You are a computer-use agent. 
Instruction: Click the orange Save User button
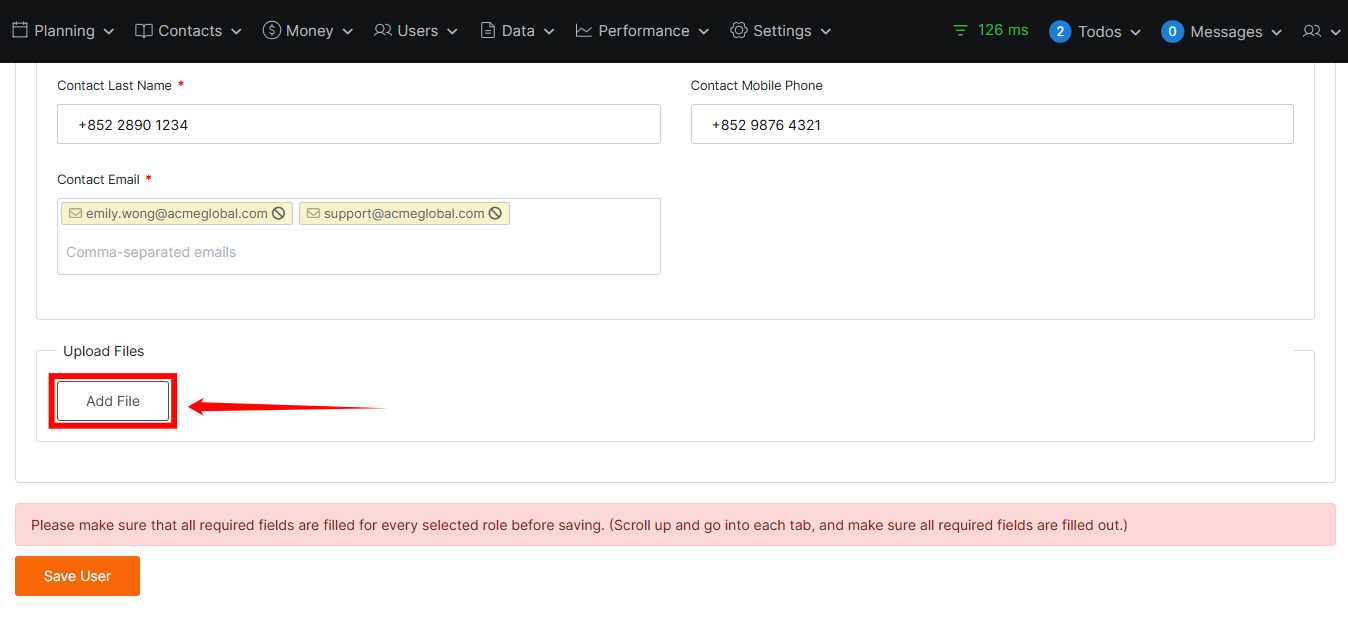[77, 576]
